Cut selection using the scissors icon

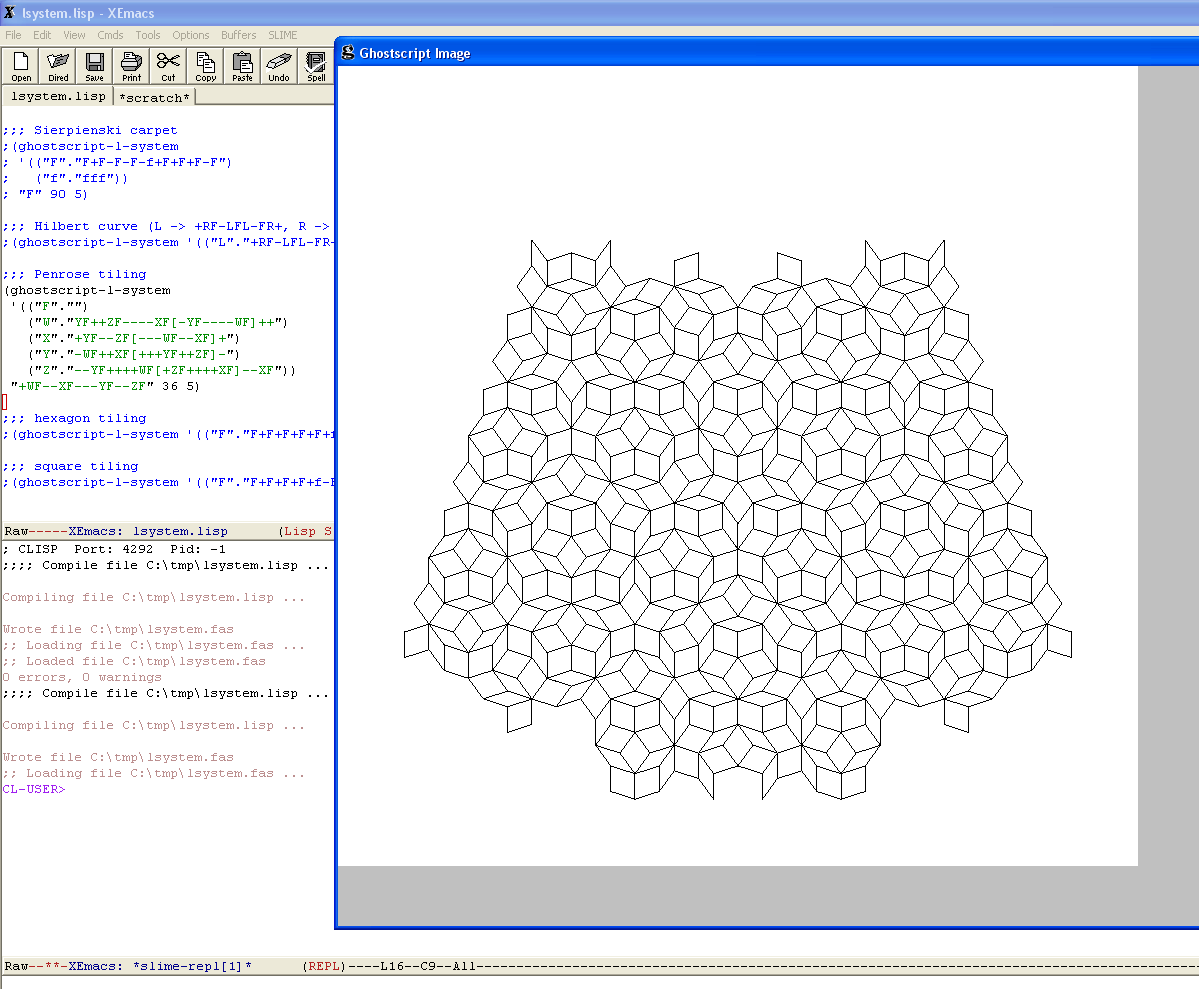(x=168, y=66)
